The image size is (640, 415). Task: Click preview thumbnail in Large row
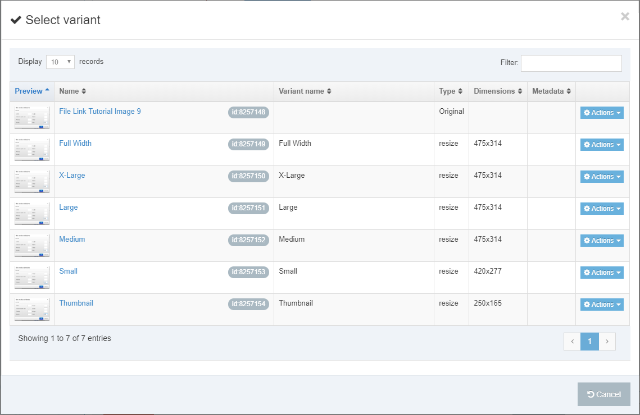point(32,213)
